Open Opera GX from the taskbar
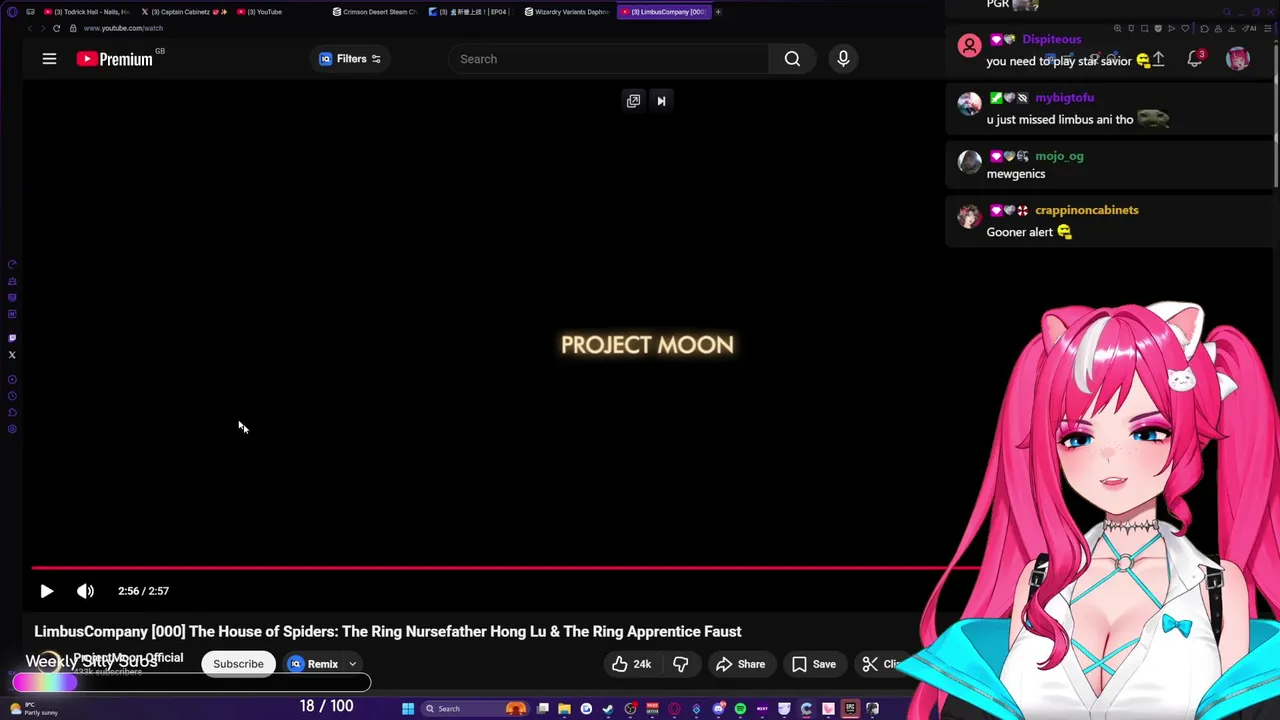This screenshot has width=1280, height=720. click(675, 709)
